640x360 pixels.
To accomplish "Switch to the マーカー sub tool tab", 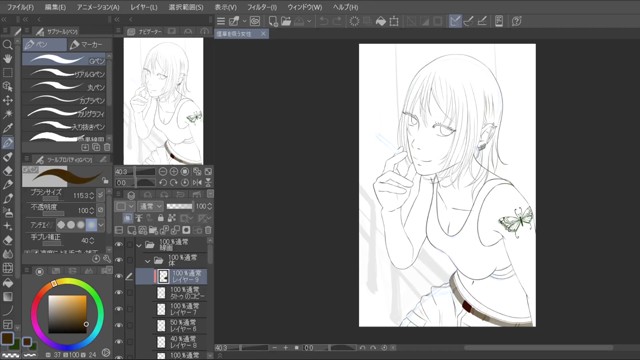I will click(x=88, y=44).
